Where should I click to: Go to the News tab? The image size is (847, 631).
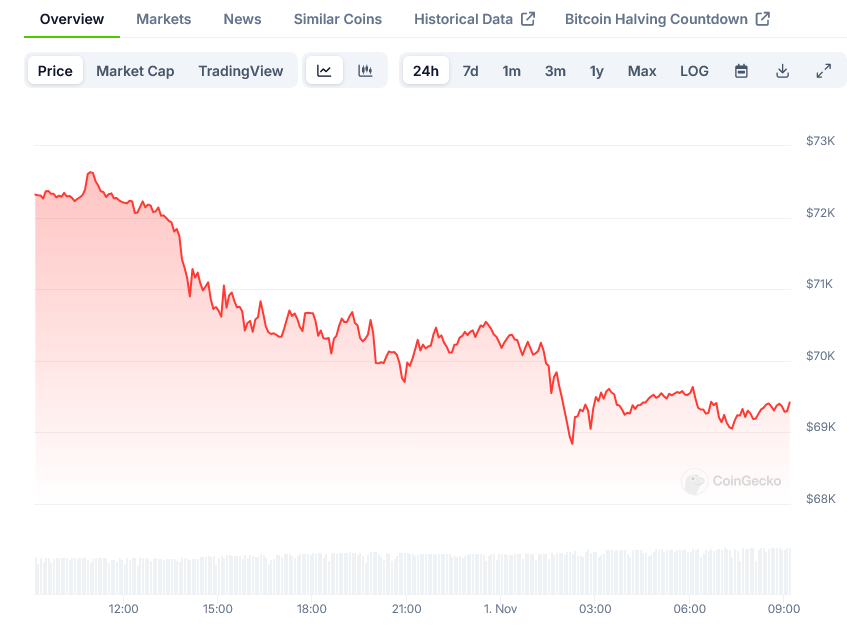[x=243, y=19]
